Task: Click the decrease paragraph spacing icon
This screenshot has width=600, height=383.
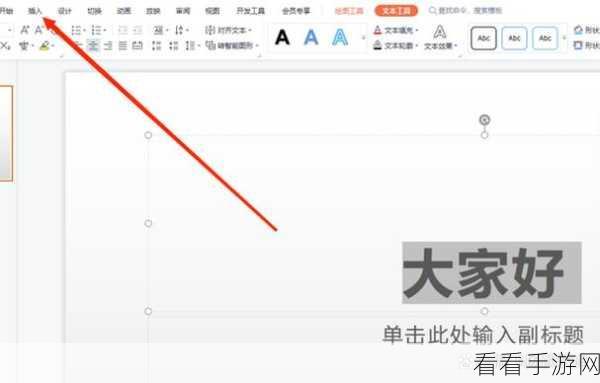Action: click(174, 46)
